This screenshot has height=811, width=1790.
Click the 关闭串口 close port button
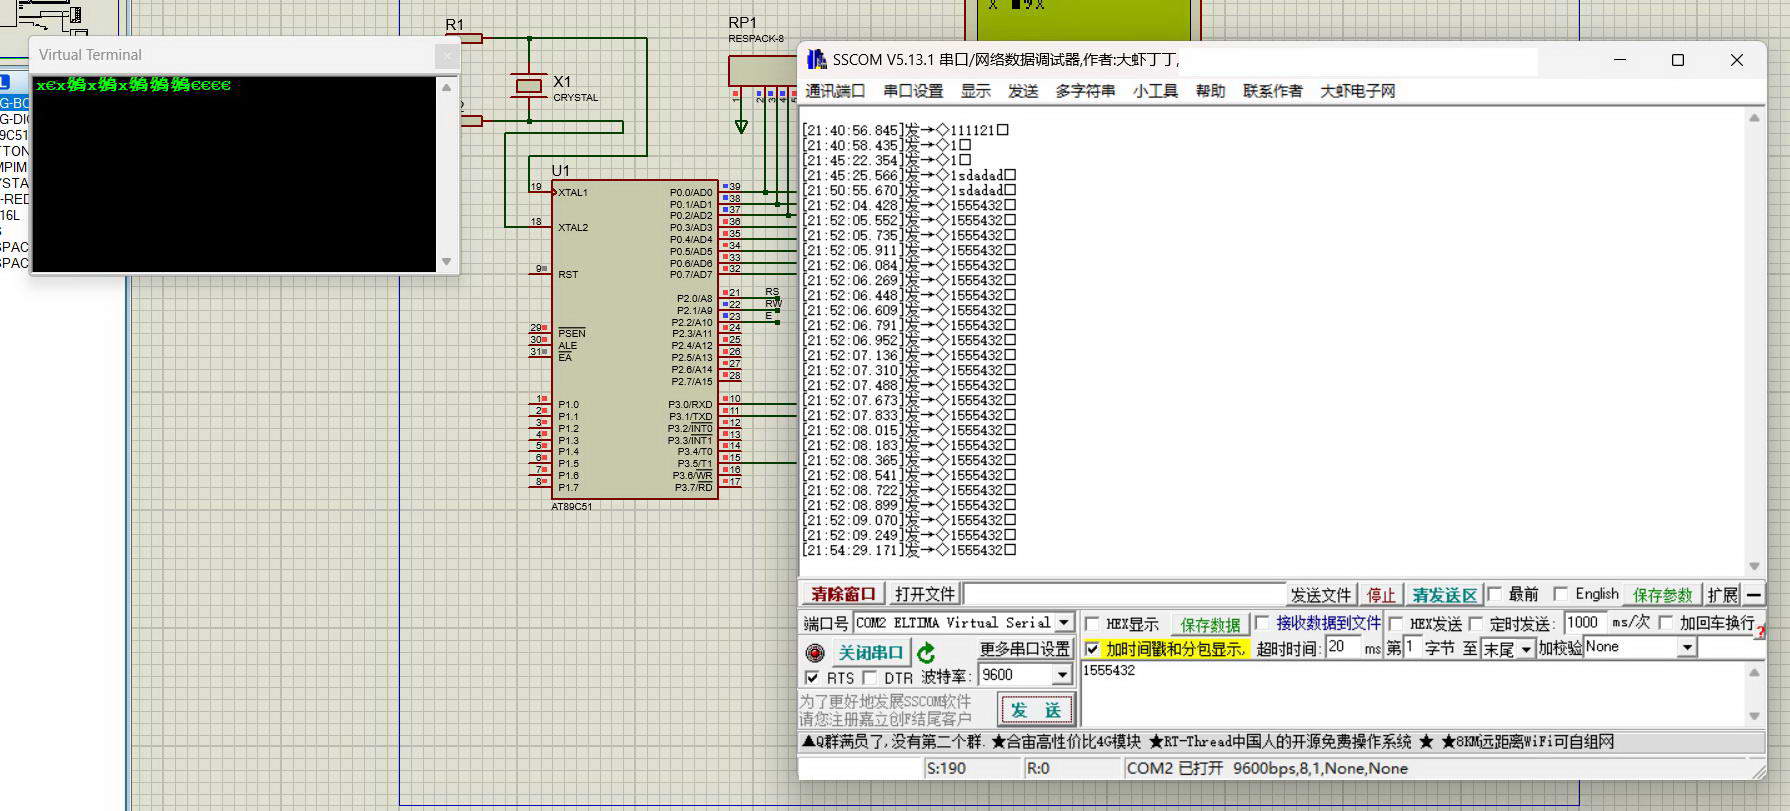870,653
